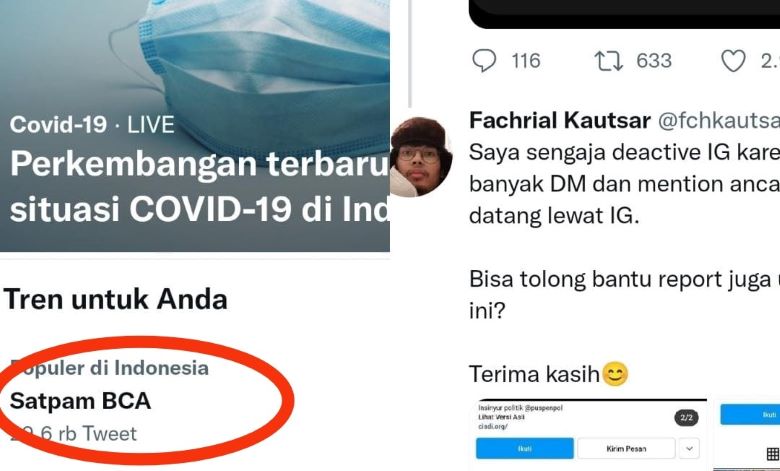Tap the reply speech bubble icon
The height and width of the screenshot is (471, 780).
click(x=484, y=61)
